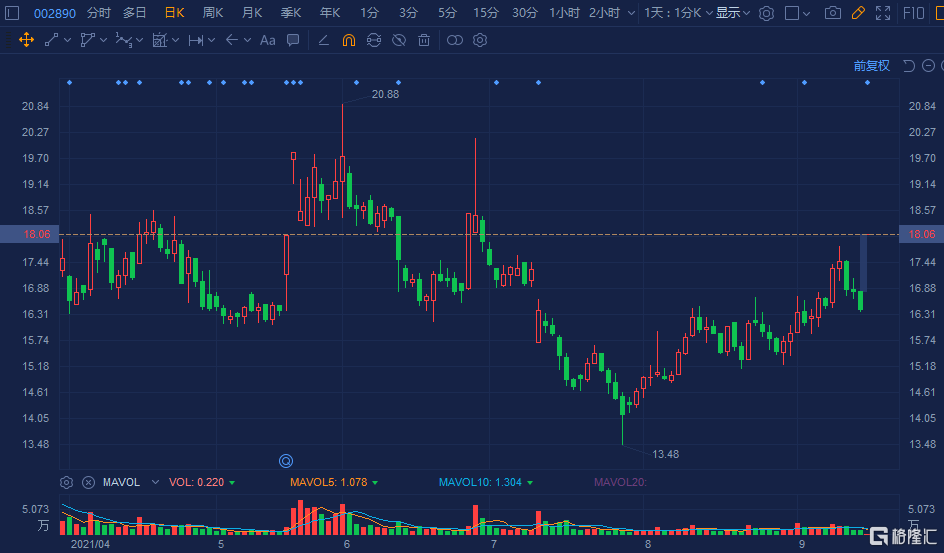The width and height of the screenshot is (944, 553).
Task: Toggle hide all drawings eye icon
Action: click(399, 40)
